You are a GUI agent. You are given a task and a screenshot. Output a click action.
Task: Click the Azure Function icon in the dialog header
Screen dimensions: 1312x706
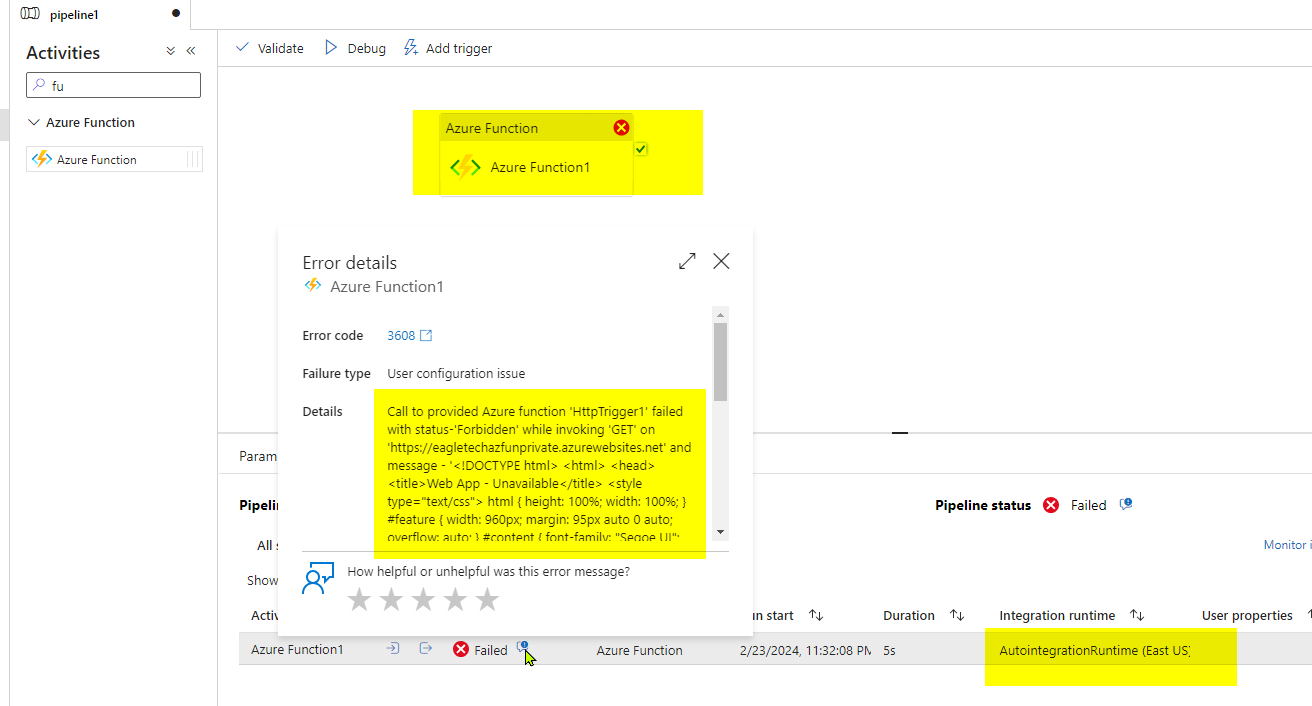click(x=313, y=286)
